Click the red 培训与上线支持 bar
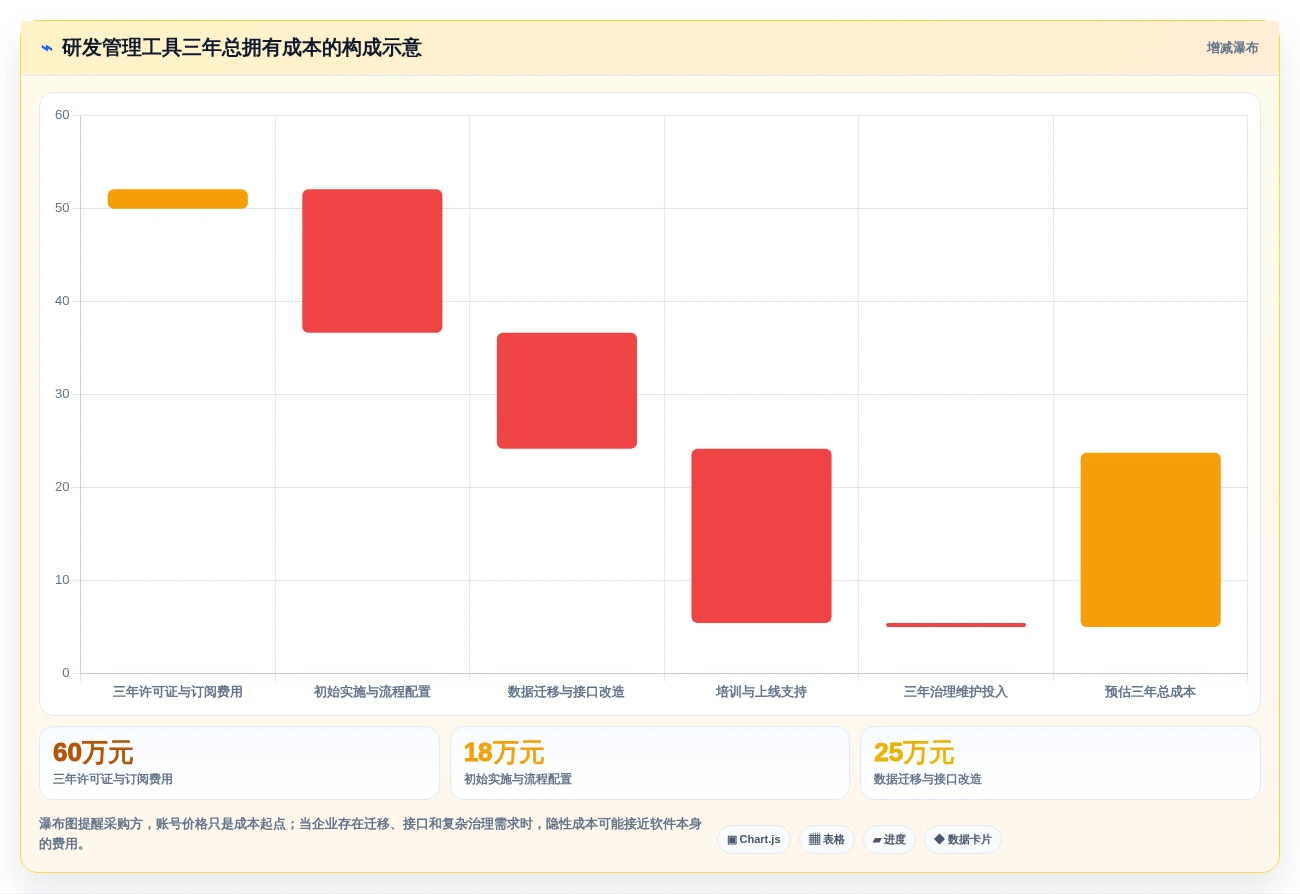 click(761, 536)
